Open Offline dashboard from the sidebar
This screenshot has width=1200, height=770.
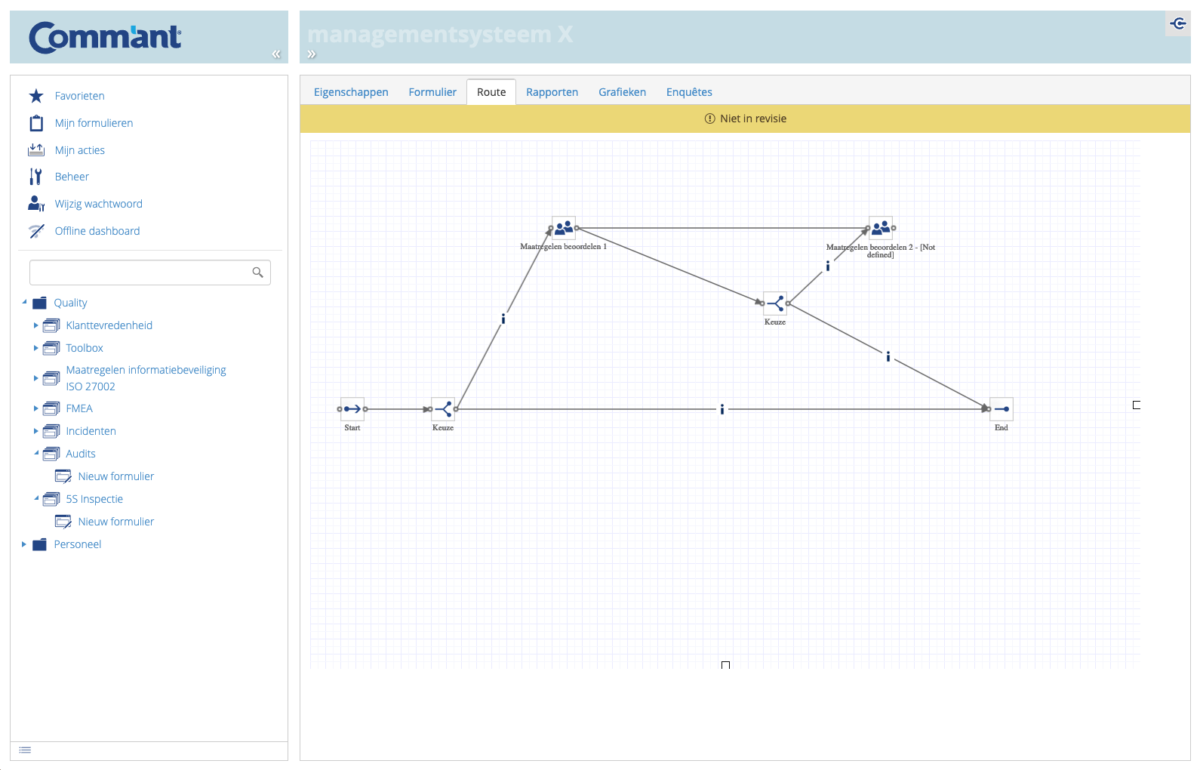coord(98,230)
